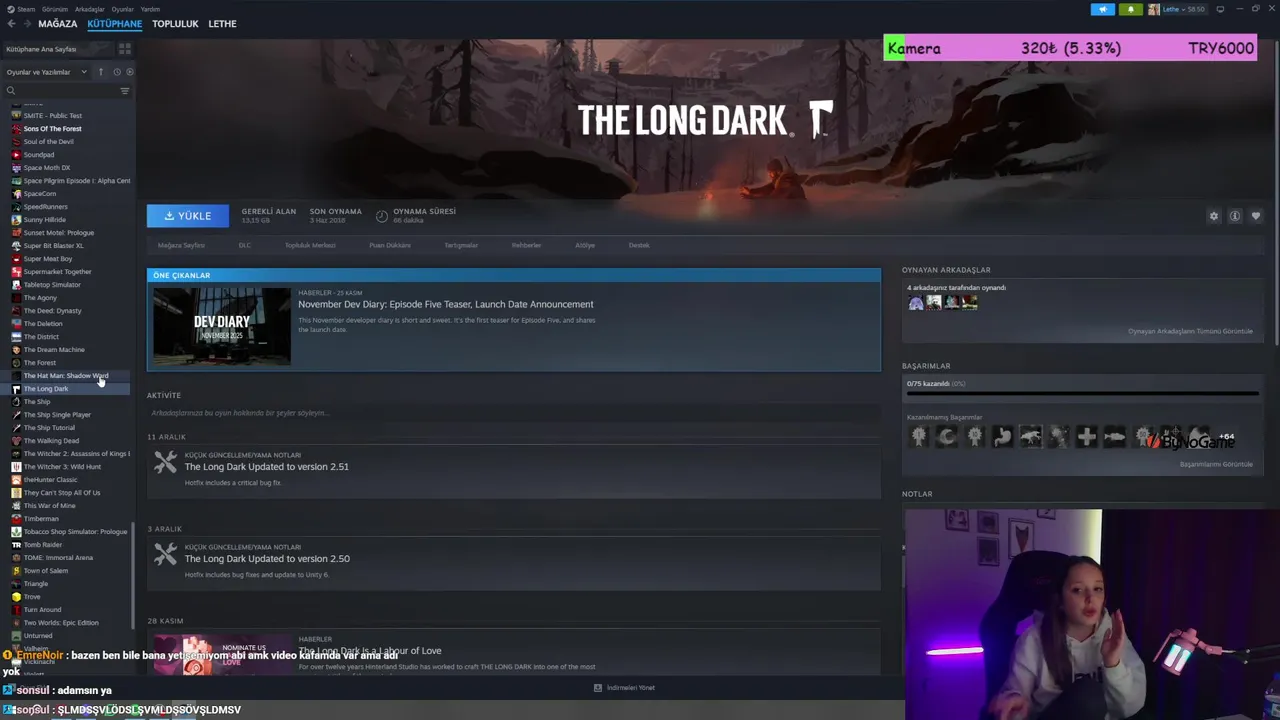Viewport: 1280px width, 720px height.
Task: Click the +64 more achievements badge
Action: (x=1226, y=437)
